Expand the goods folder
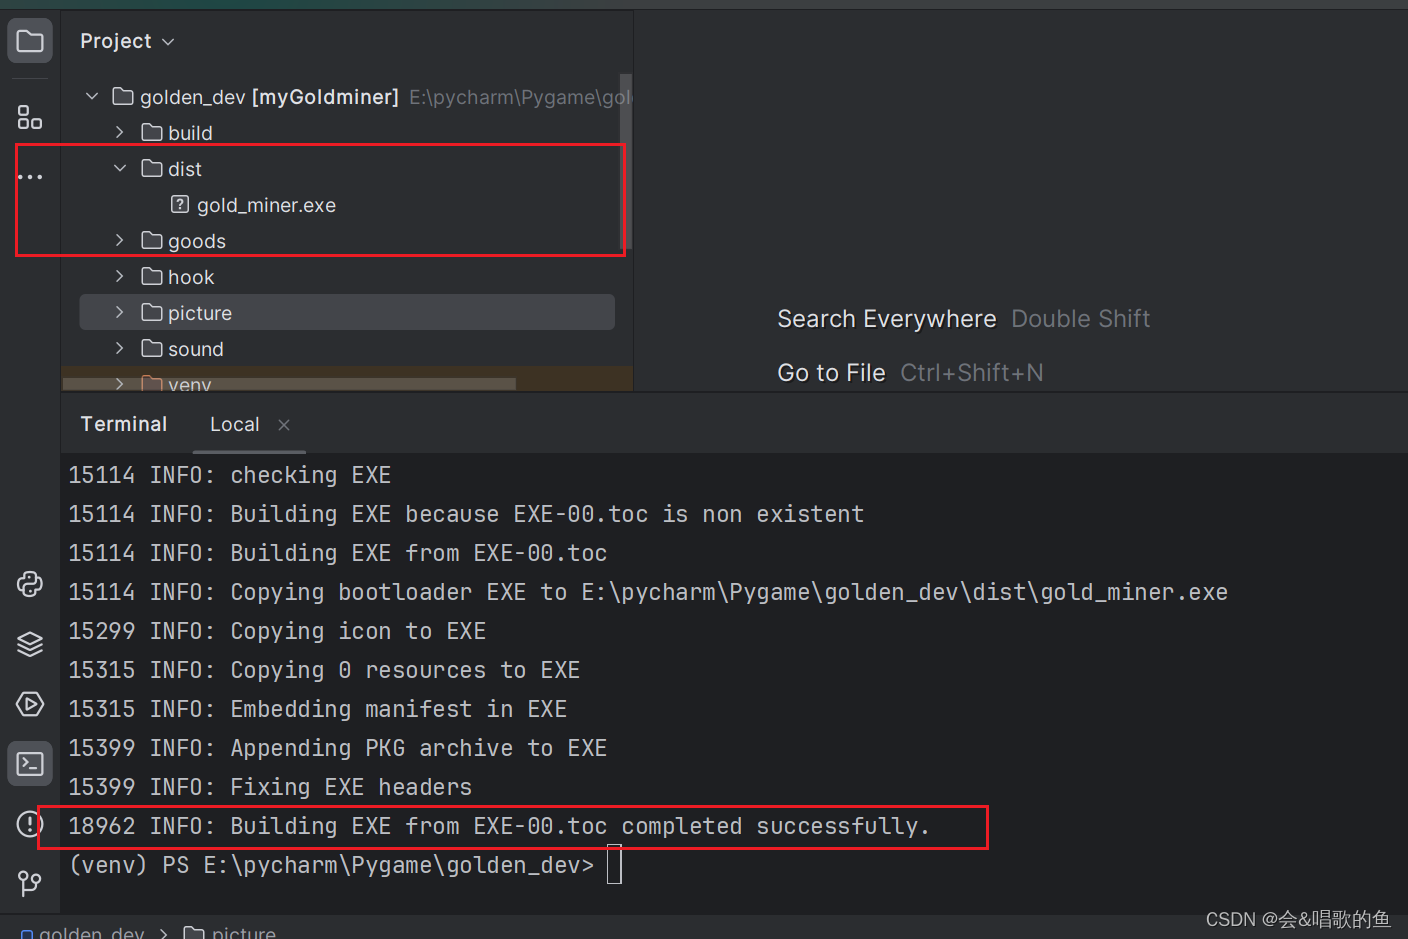 118,240
